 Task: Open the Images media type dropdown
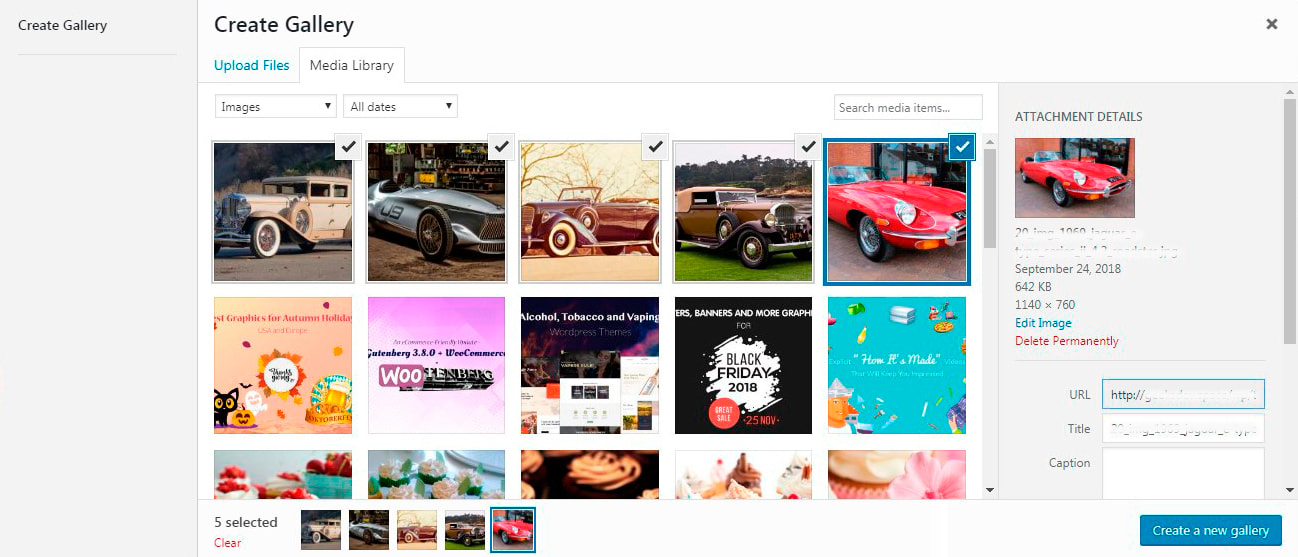coord(276,106)
